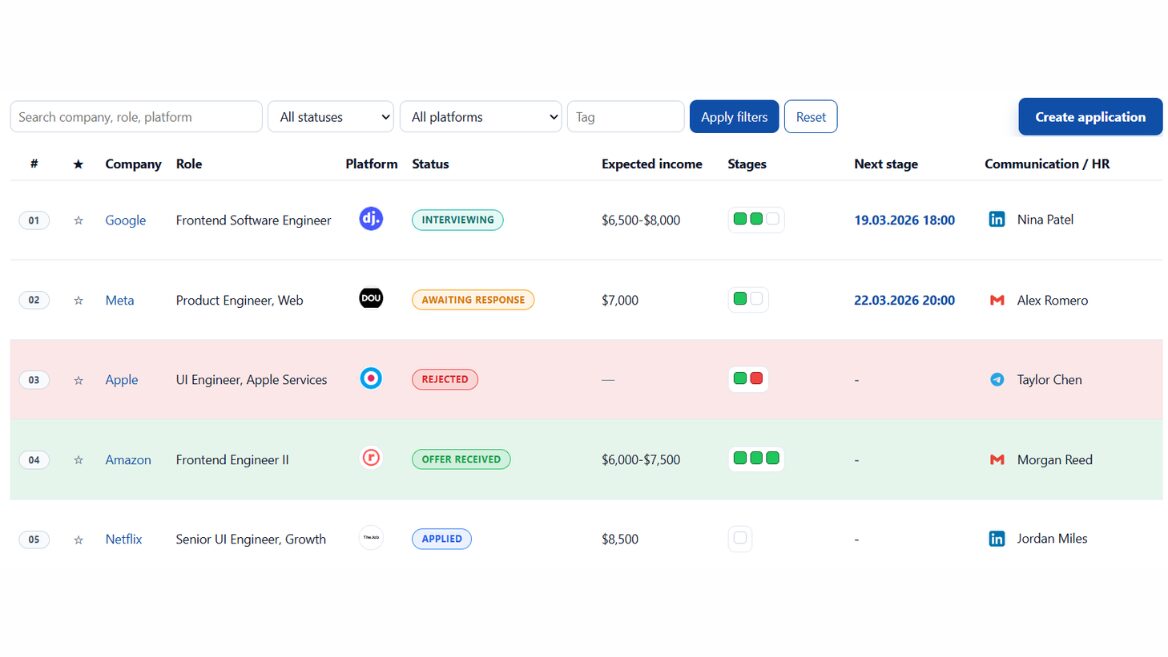Click LinkedIn icon next to Jordan Miles

click(x=997, y=539)
